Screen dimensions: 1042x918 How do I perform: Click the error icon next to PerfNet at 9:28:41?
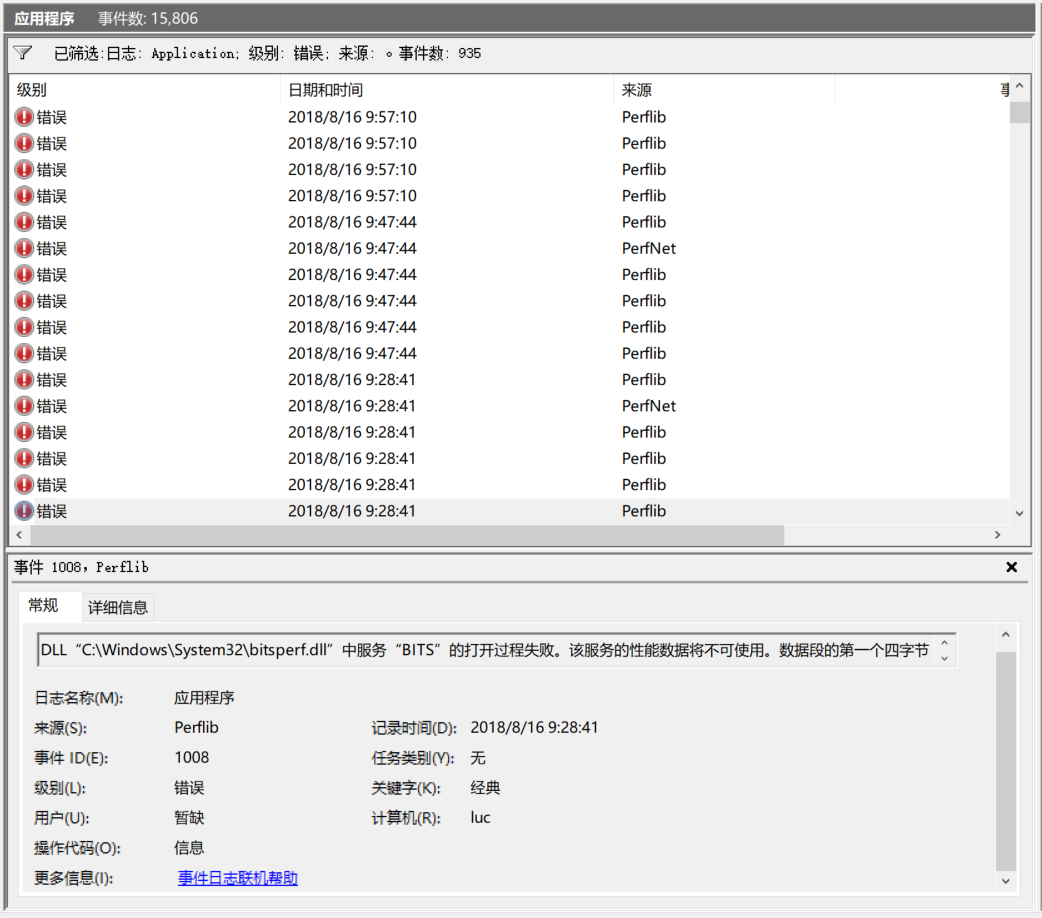pos(22,406)
